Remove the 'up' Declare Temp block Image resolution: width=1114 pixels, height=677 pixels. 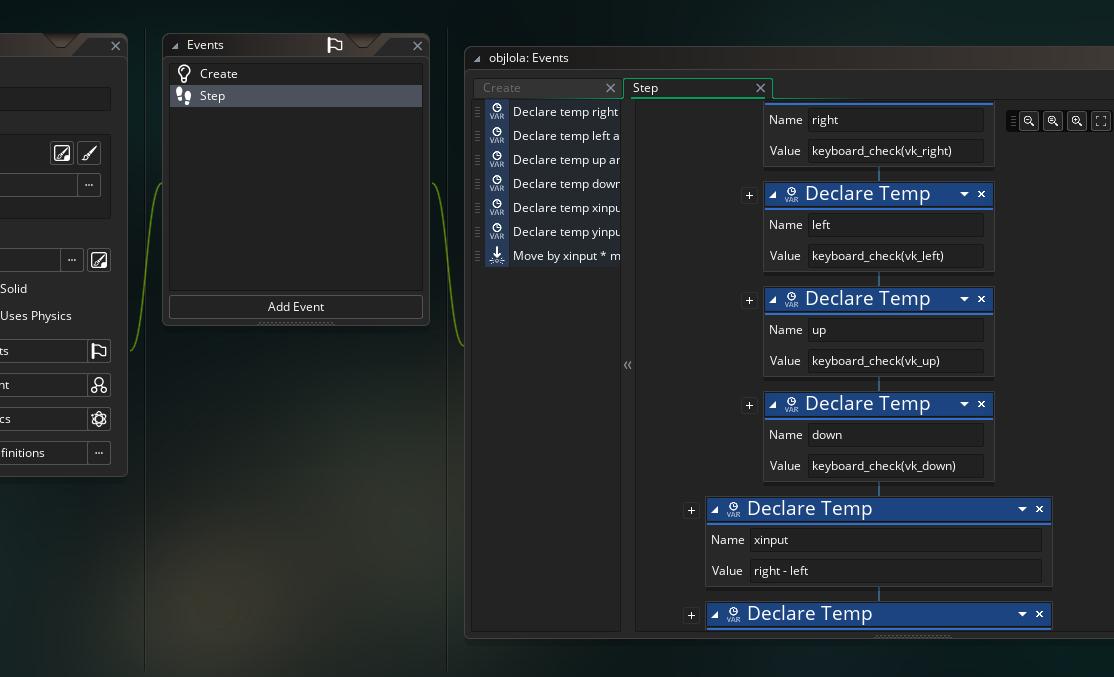click(x=981, y=299)
